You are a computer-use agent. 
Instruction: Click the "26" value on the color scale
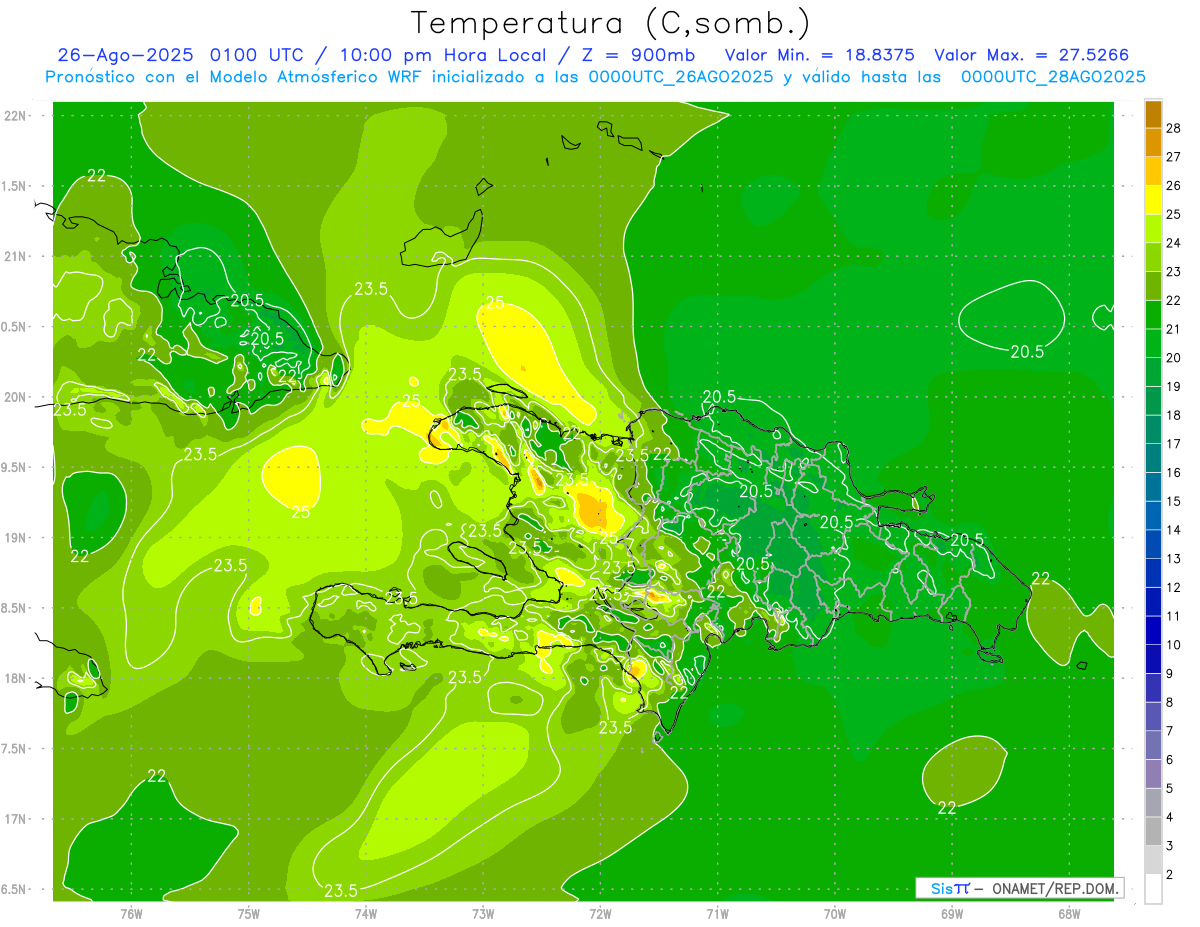click(x=1174, y=185)
